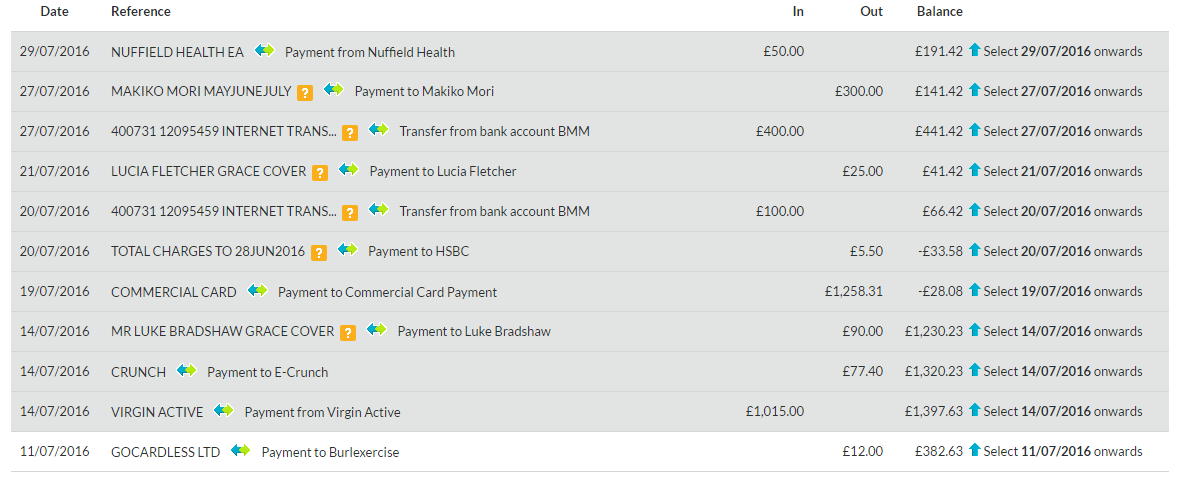Click transfer arrows icon next to VIRGIN ACTIVE
Viewport: 1179px width, 479px height.
tap(223, 411)
